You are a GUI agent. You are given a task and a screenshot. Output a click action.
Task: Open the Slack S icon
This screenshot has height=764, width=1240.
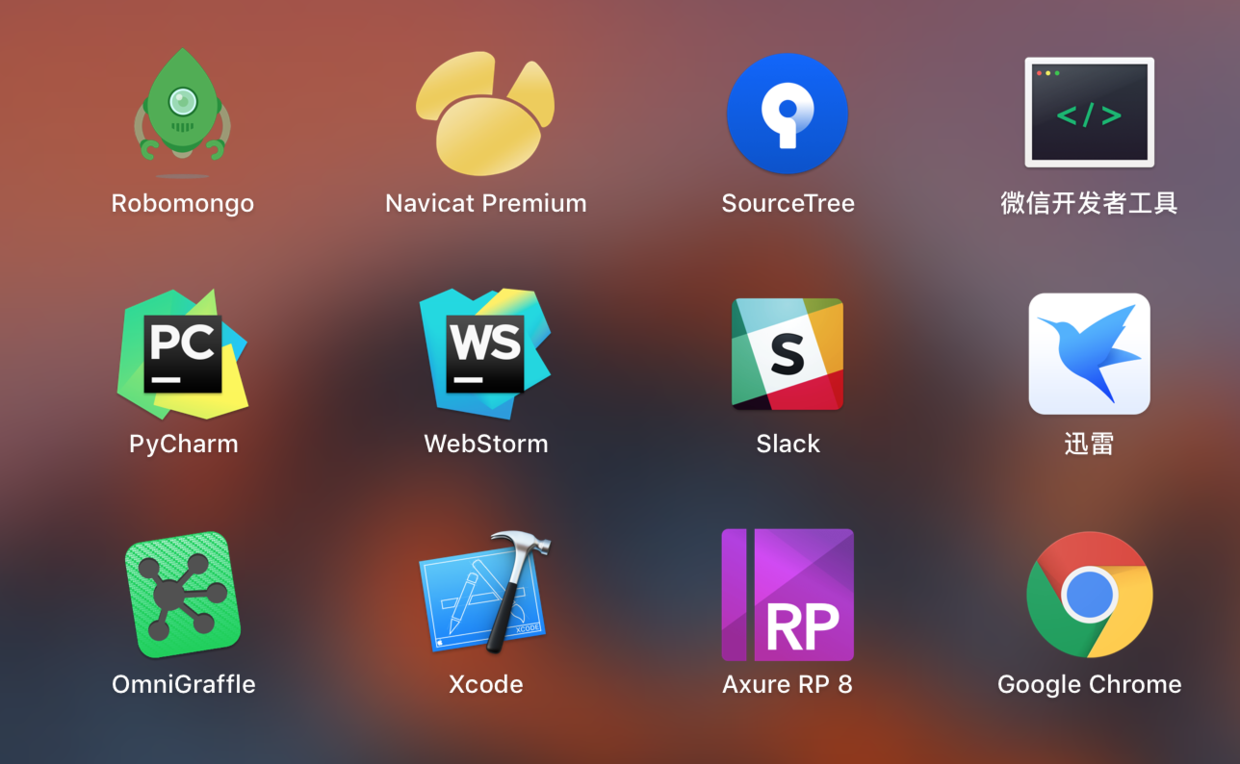click(788, 354)
